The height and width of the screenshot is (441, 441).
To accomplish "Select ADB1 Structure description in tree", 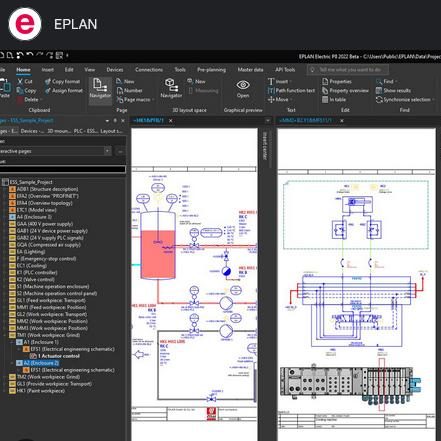I will tap(47, 189).
